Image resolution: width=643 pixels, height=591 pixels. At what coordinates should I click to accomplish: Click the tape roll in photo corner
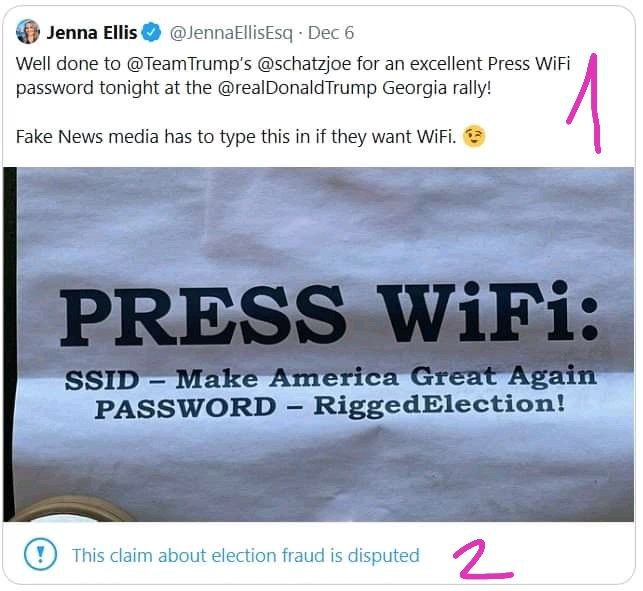tap(70, 509)
